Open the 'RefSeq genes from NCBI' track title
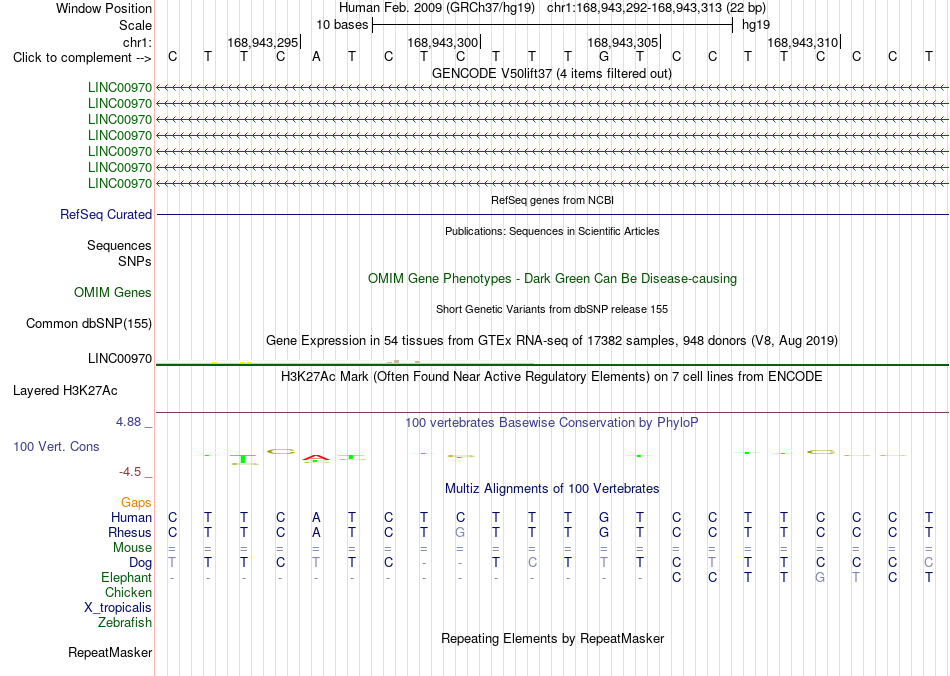The height and width of the screenshot is (676, 950). [552, 200]
